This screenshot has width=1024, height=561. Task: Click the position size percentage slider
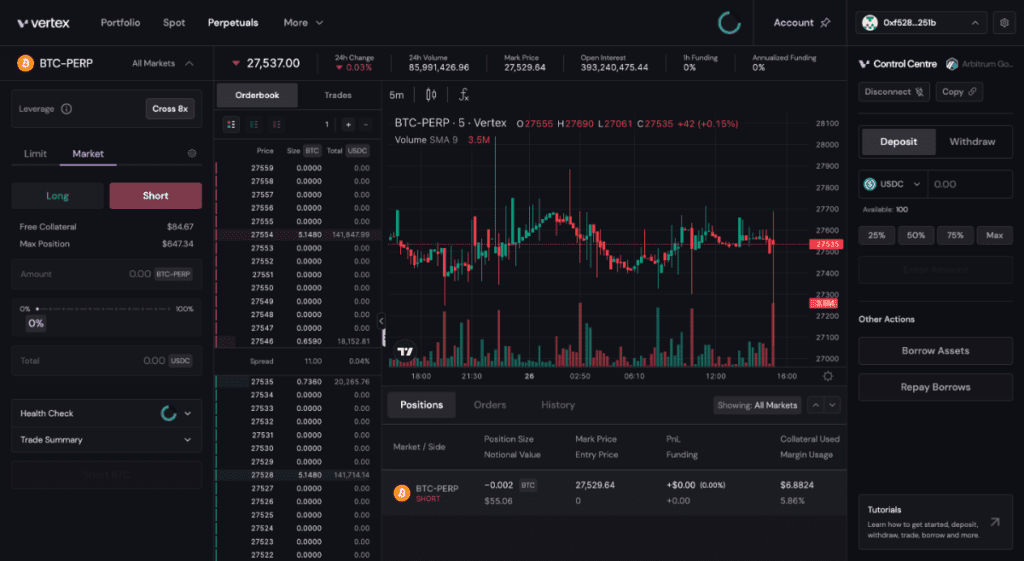(103, 309)
